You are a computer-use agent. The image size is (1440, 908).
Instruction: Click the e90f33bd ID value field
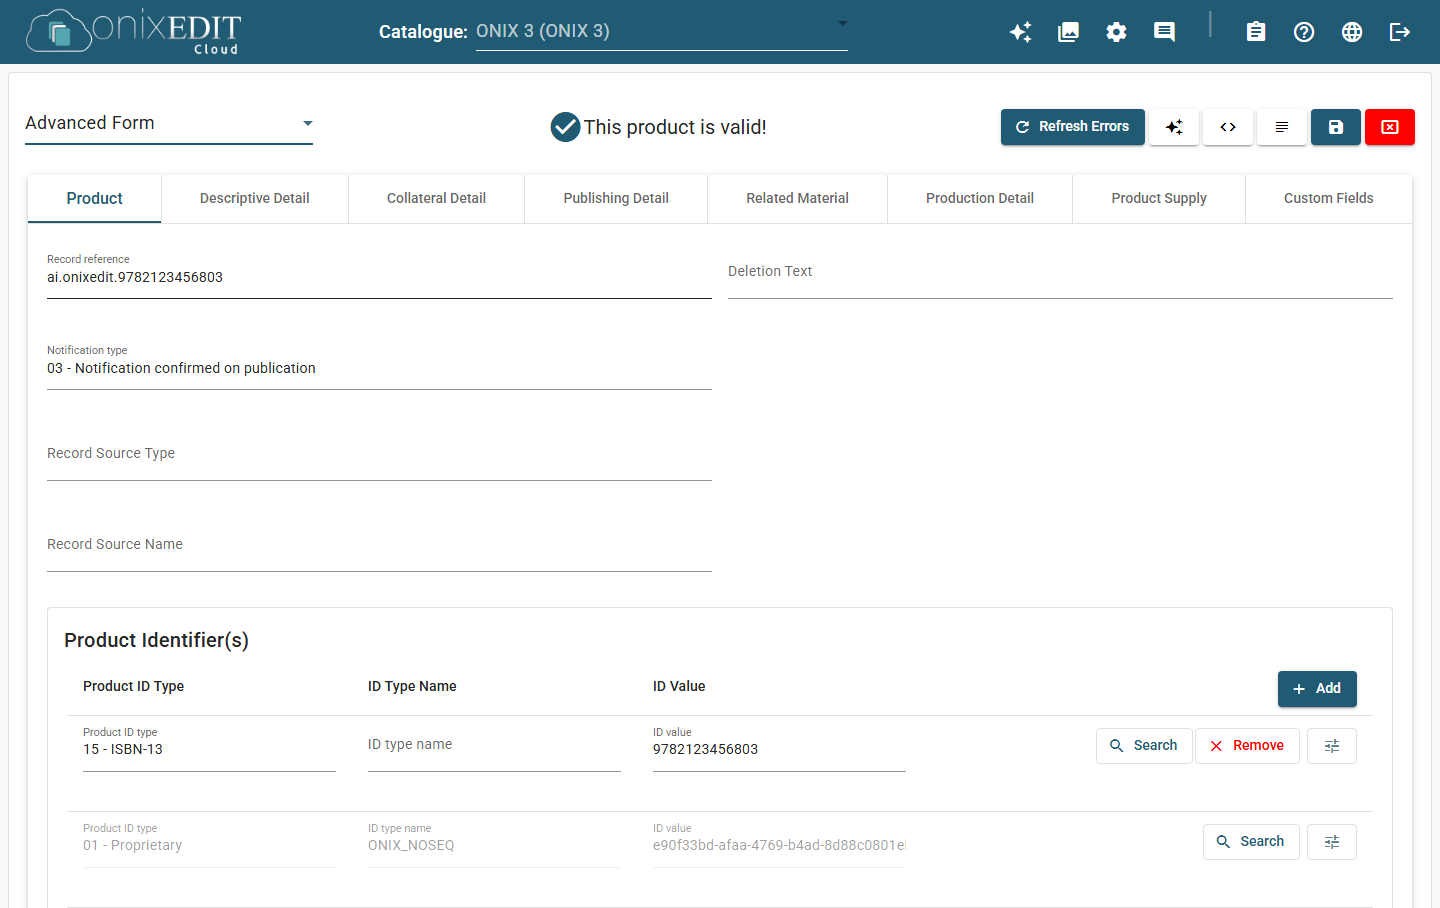779,844
